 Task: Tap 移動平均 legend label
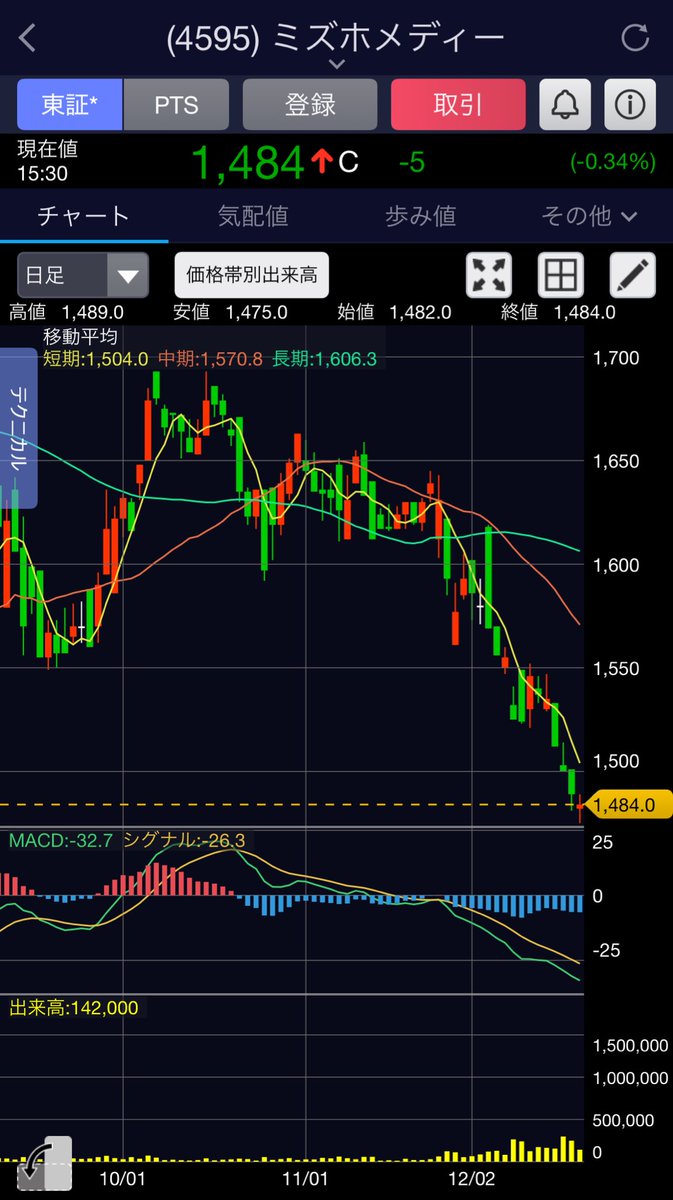[80, 337]
